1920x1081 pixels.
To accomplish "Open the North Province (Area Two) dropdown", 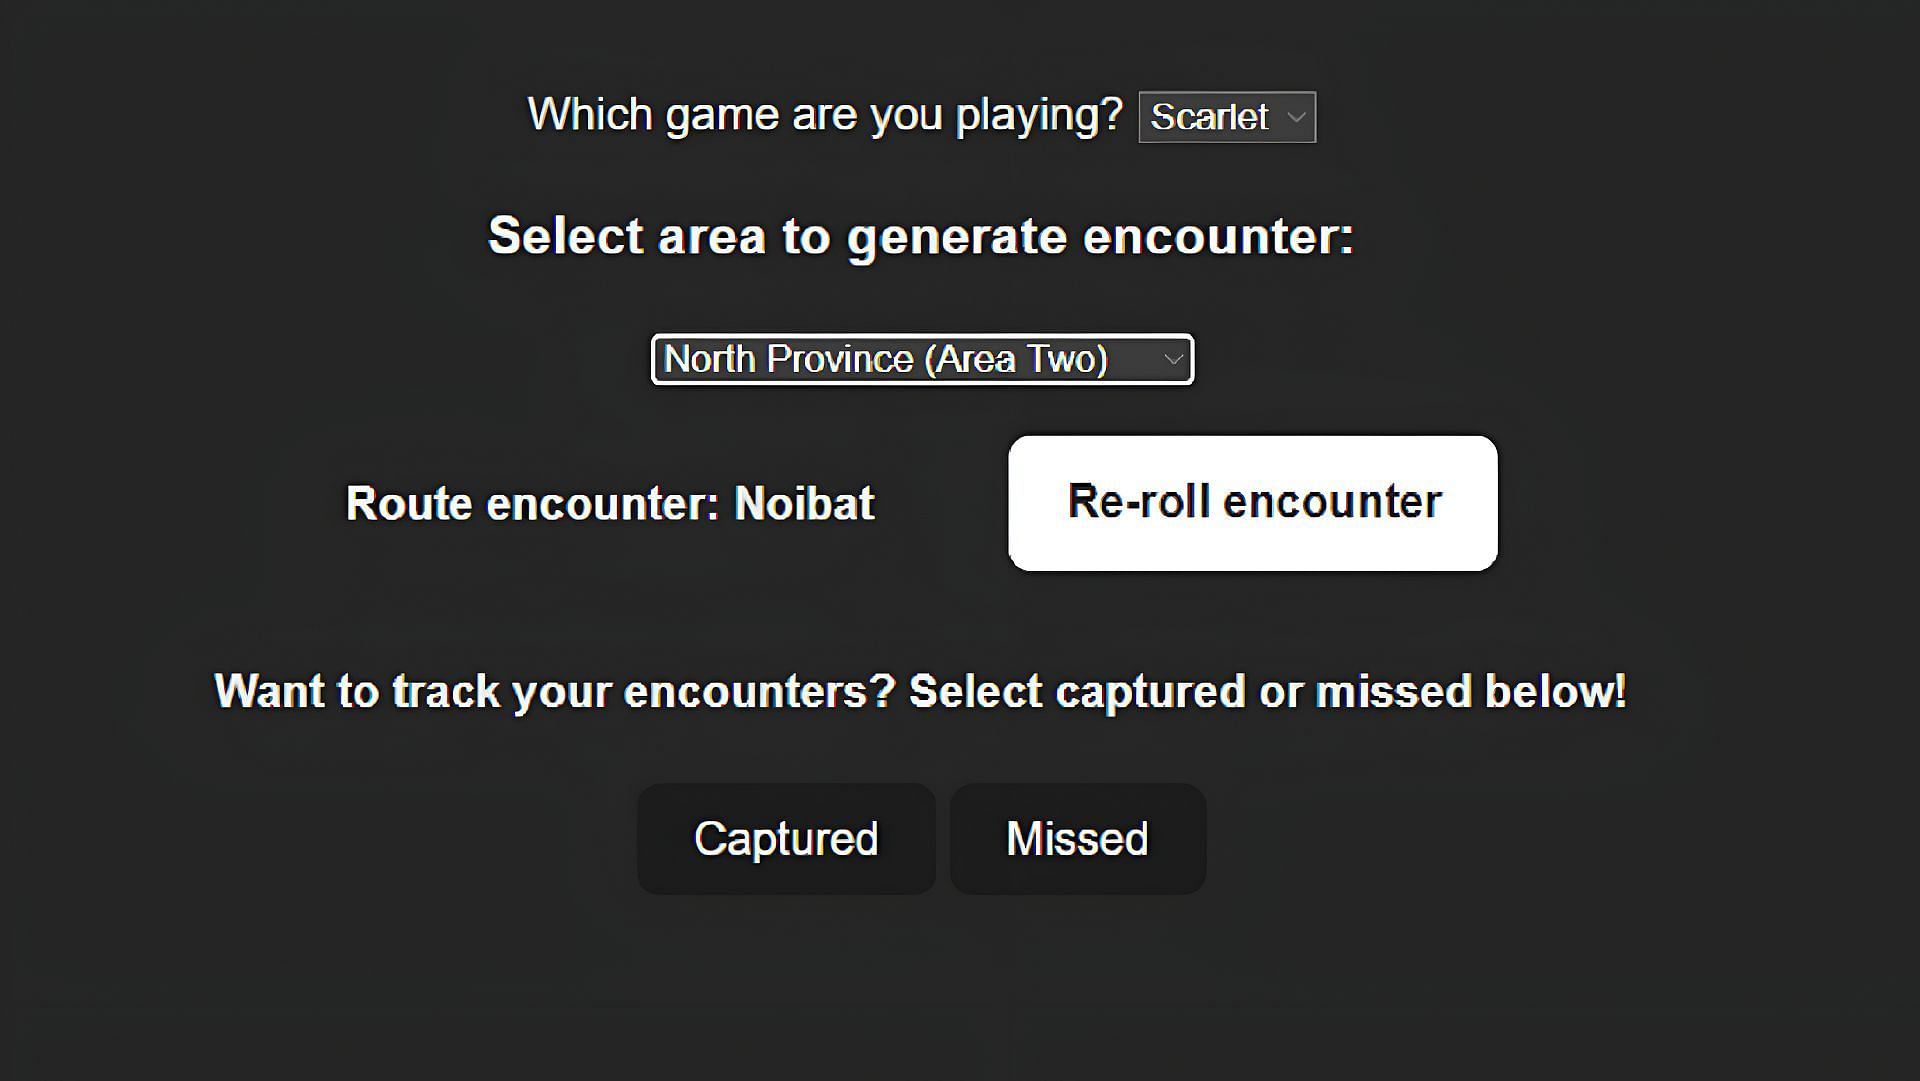I will (x=922, y=359).
